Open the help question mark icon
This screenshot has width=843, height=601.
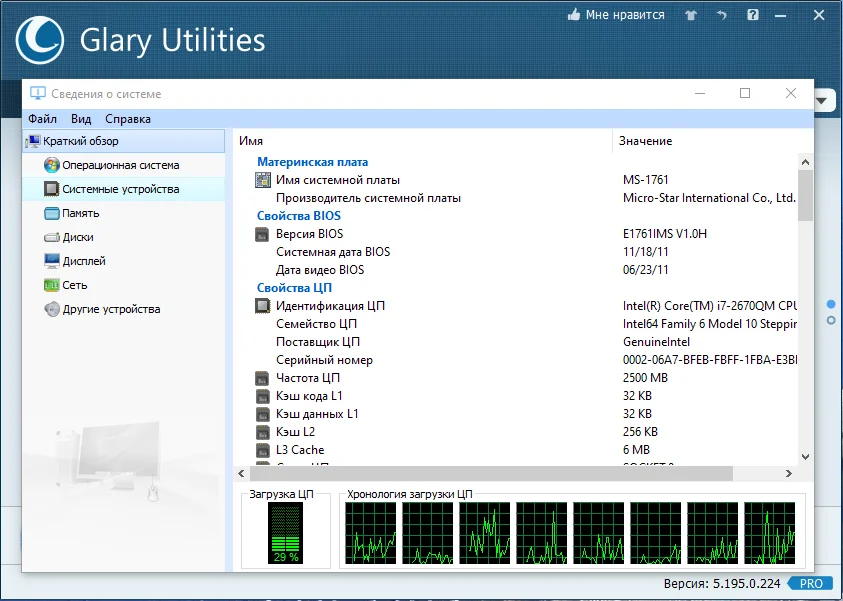(x=753, y=15)
